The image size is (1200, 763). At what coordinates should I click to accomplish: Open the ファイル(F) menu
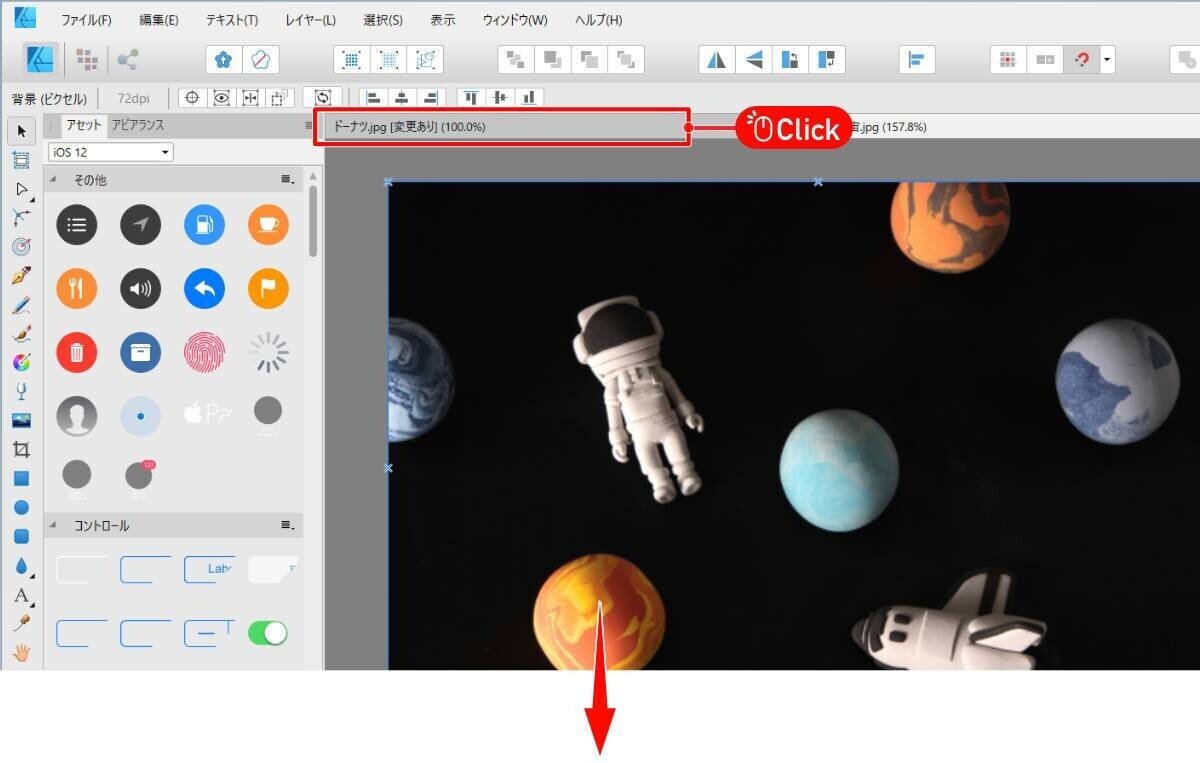pos(86,20)
